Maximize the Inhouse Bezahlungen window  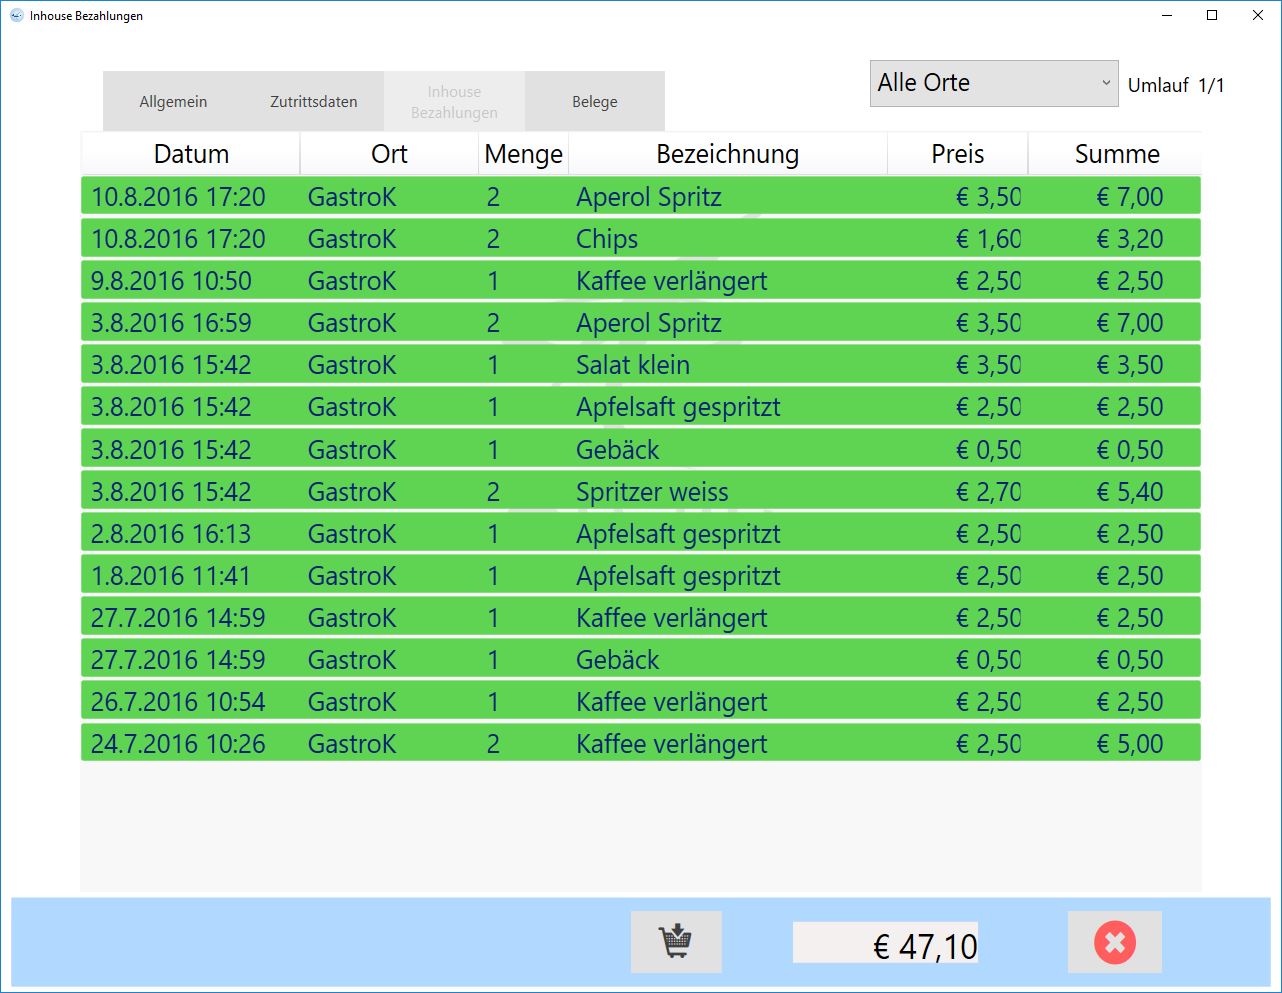[x=1212, y=15]
